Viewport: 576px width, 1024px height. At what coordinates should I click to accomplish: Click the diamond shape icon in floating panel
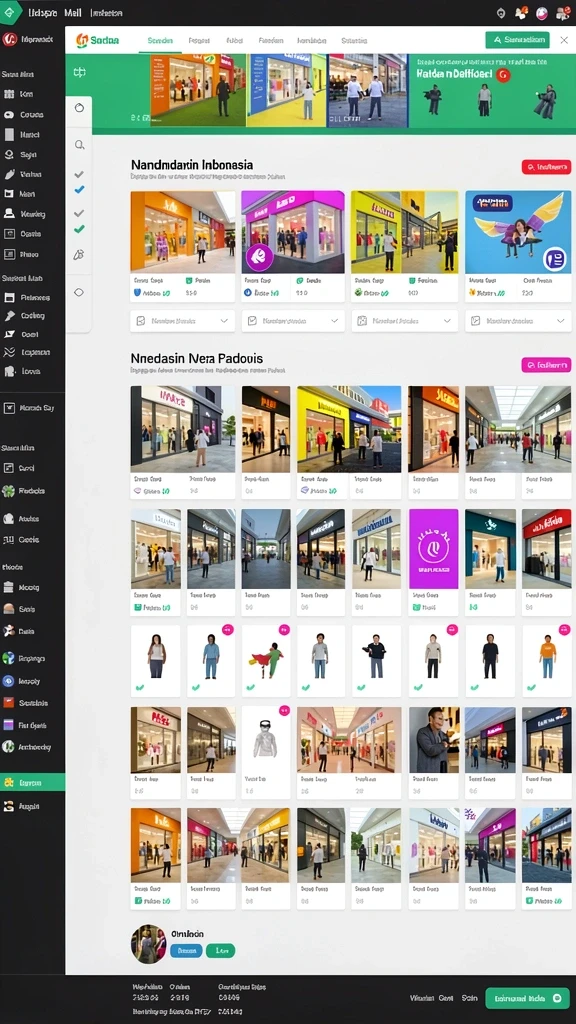(79, 292)
